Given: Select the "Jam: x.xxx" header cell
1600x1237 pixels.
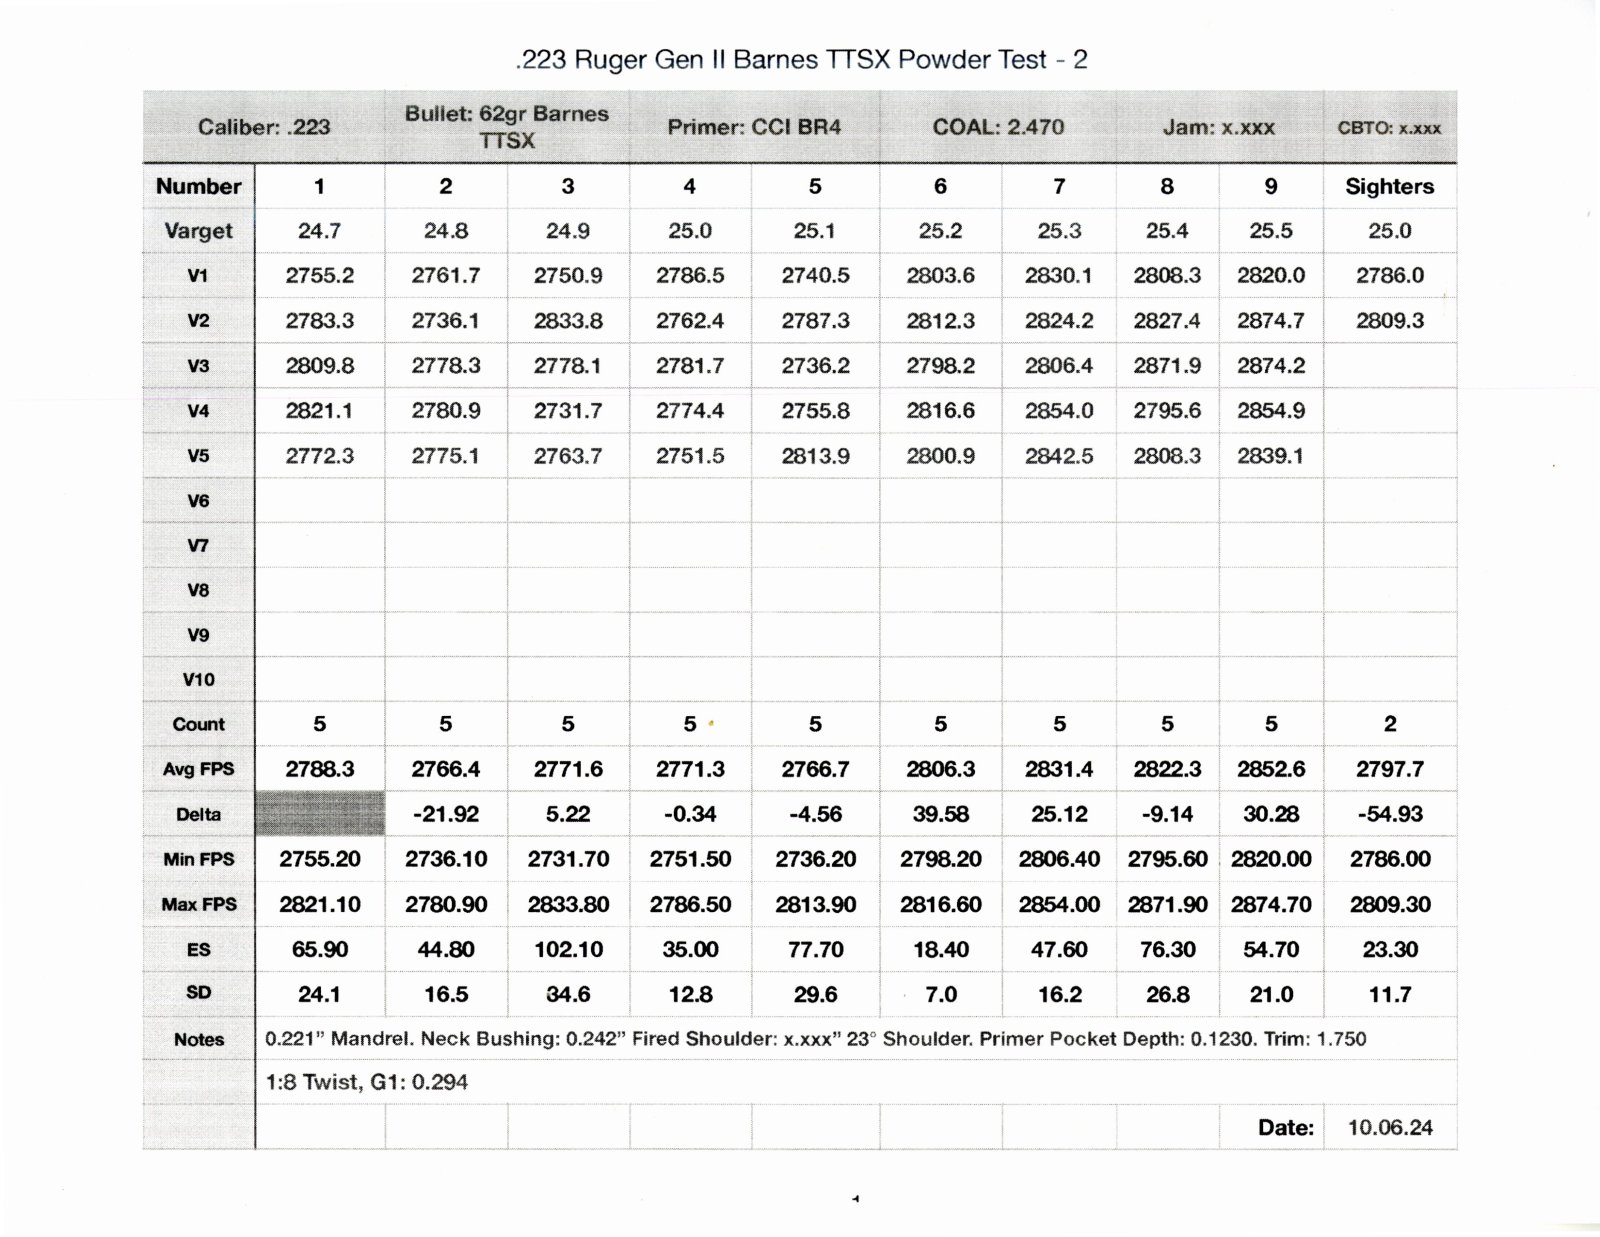Looking at the screenshot, I should [1218, 127].
